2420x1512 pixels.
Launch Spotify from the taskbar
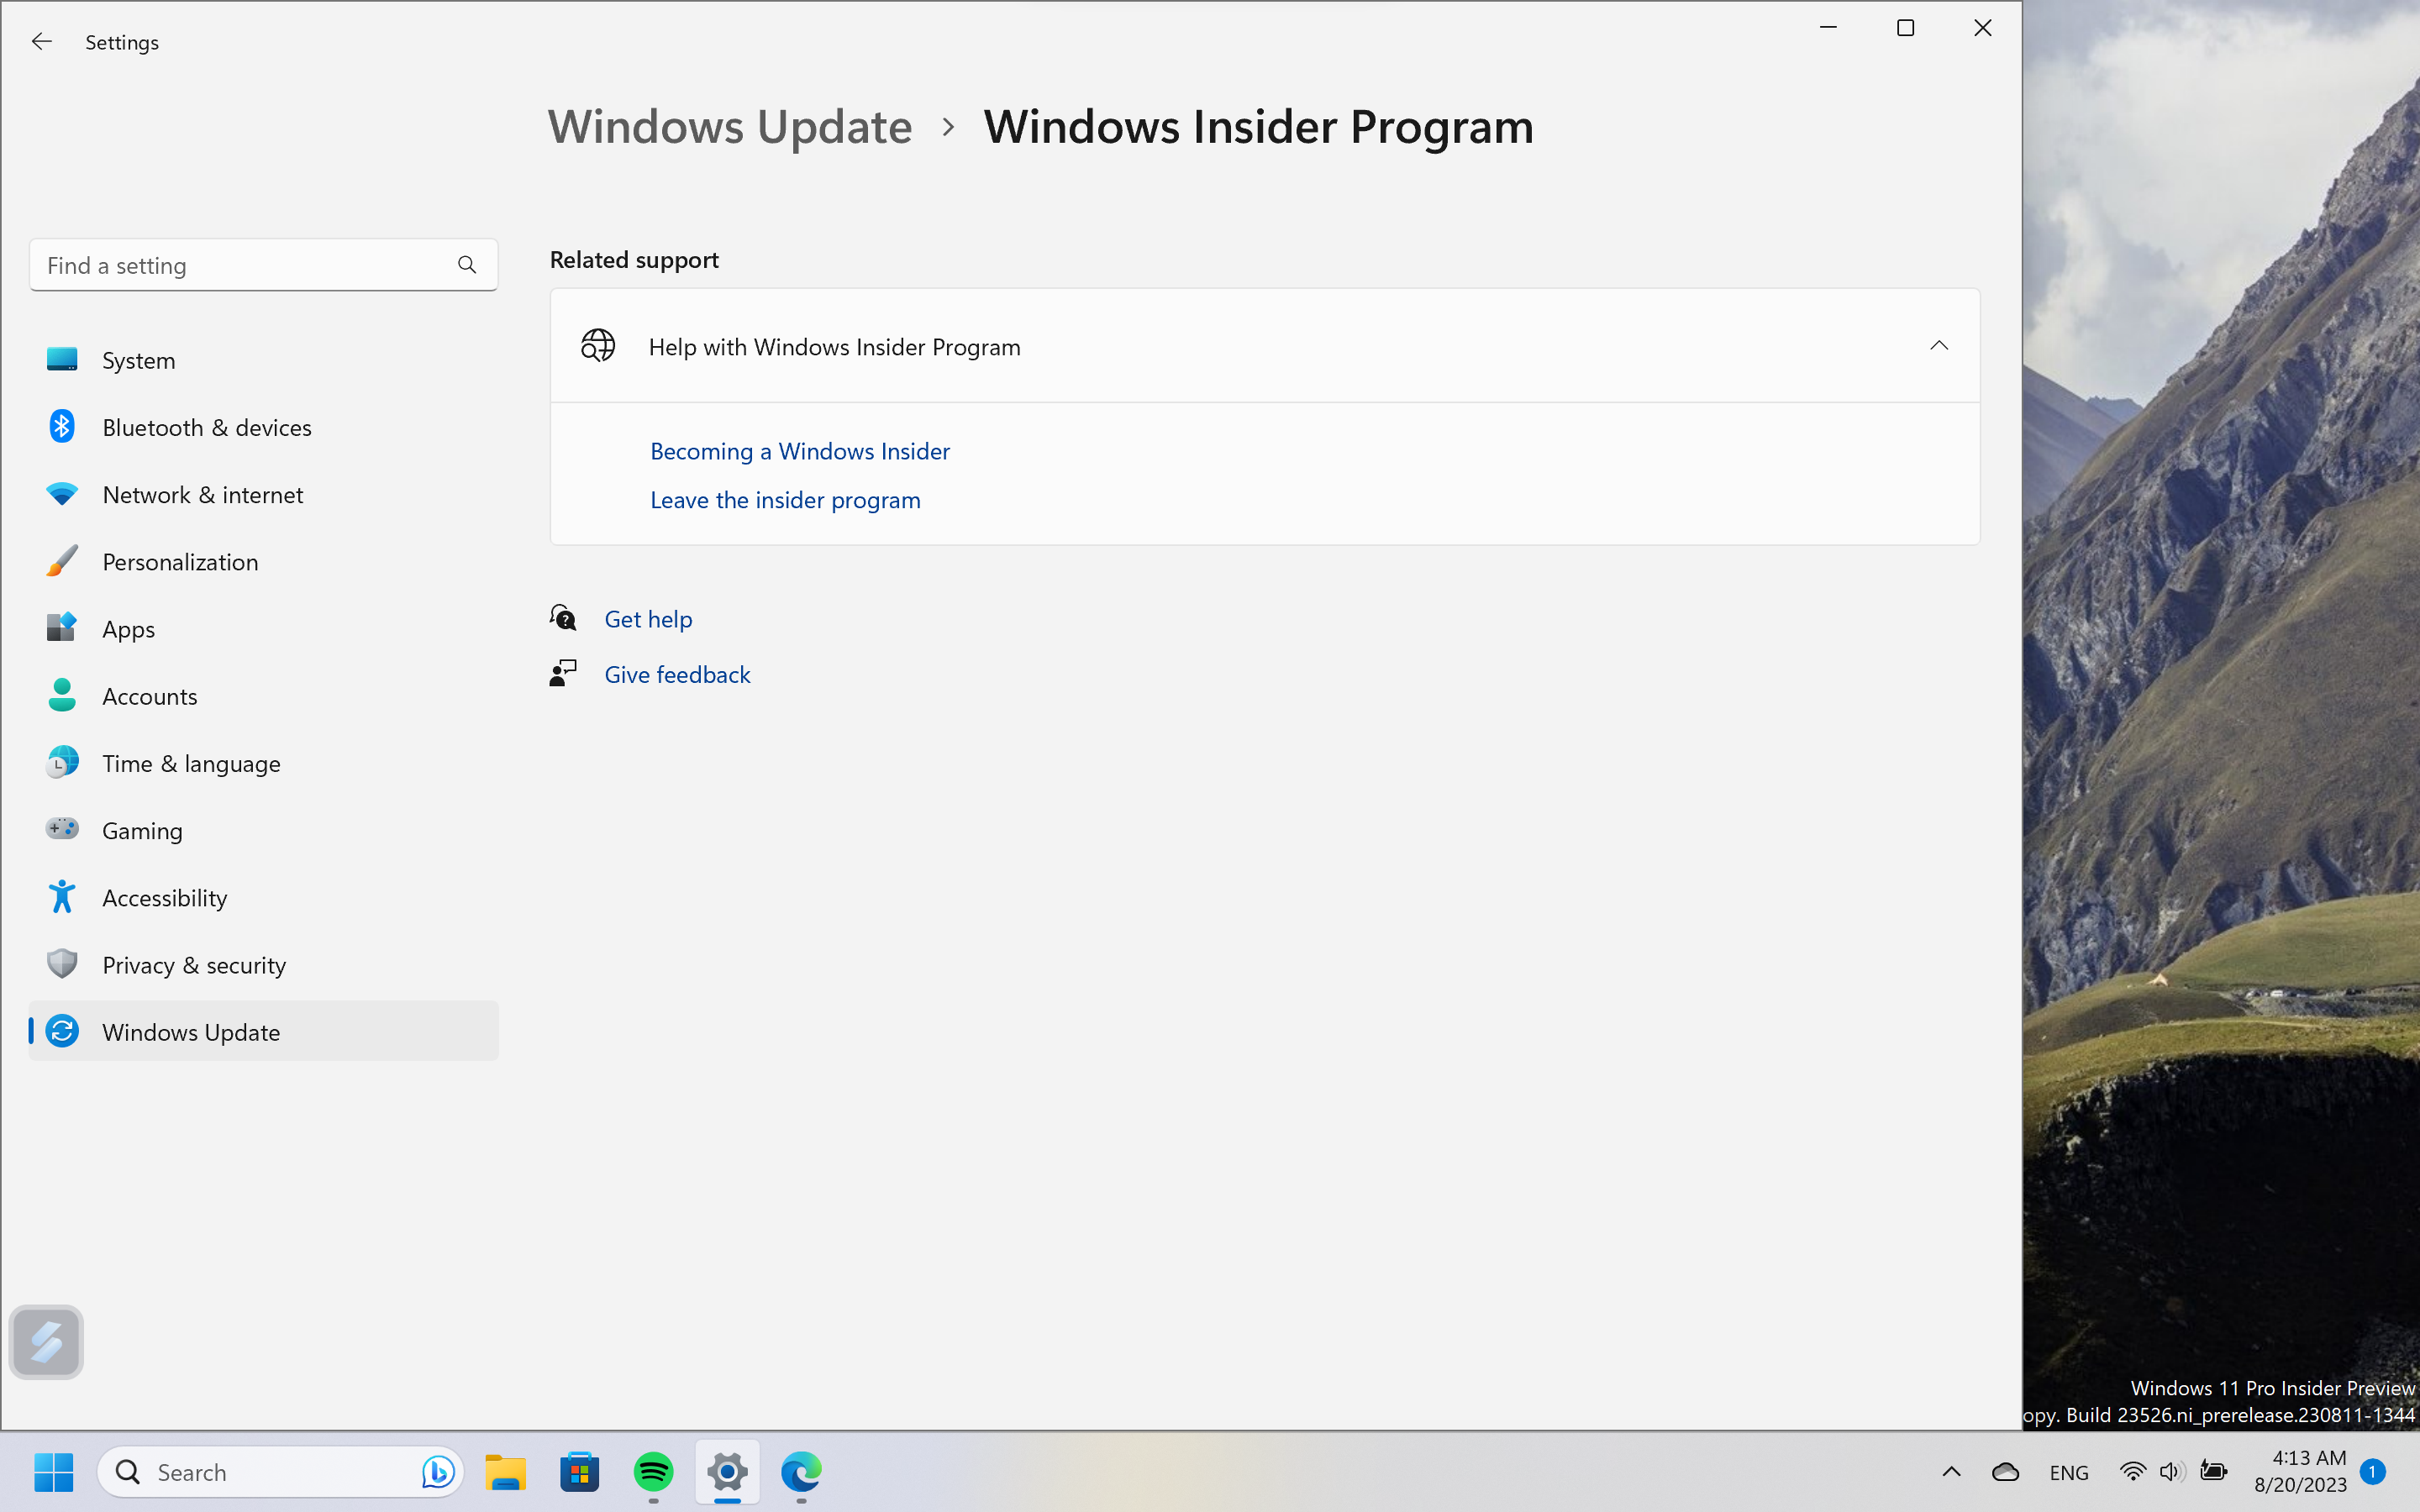653,1471
